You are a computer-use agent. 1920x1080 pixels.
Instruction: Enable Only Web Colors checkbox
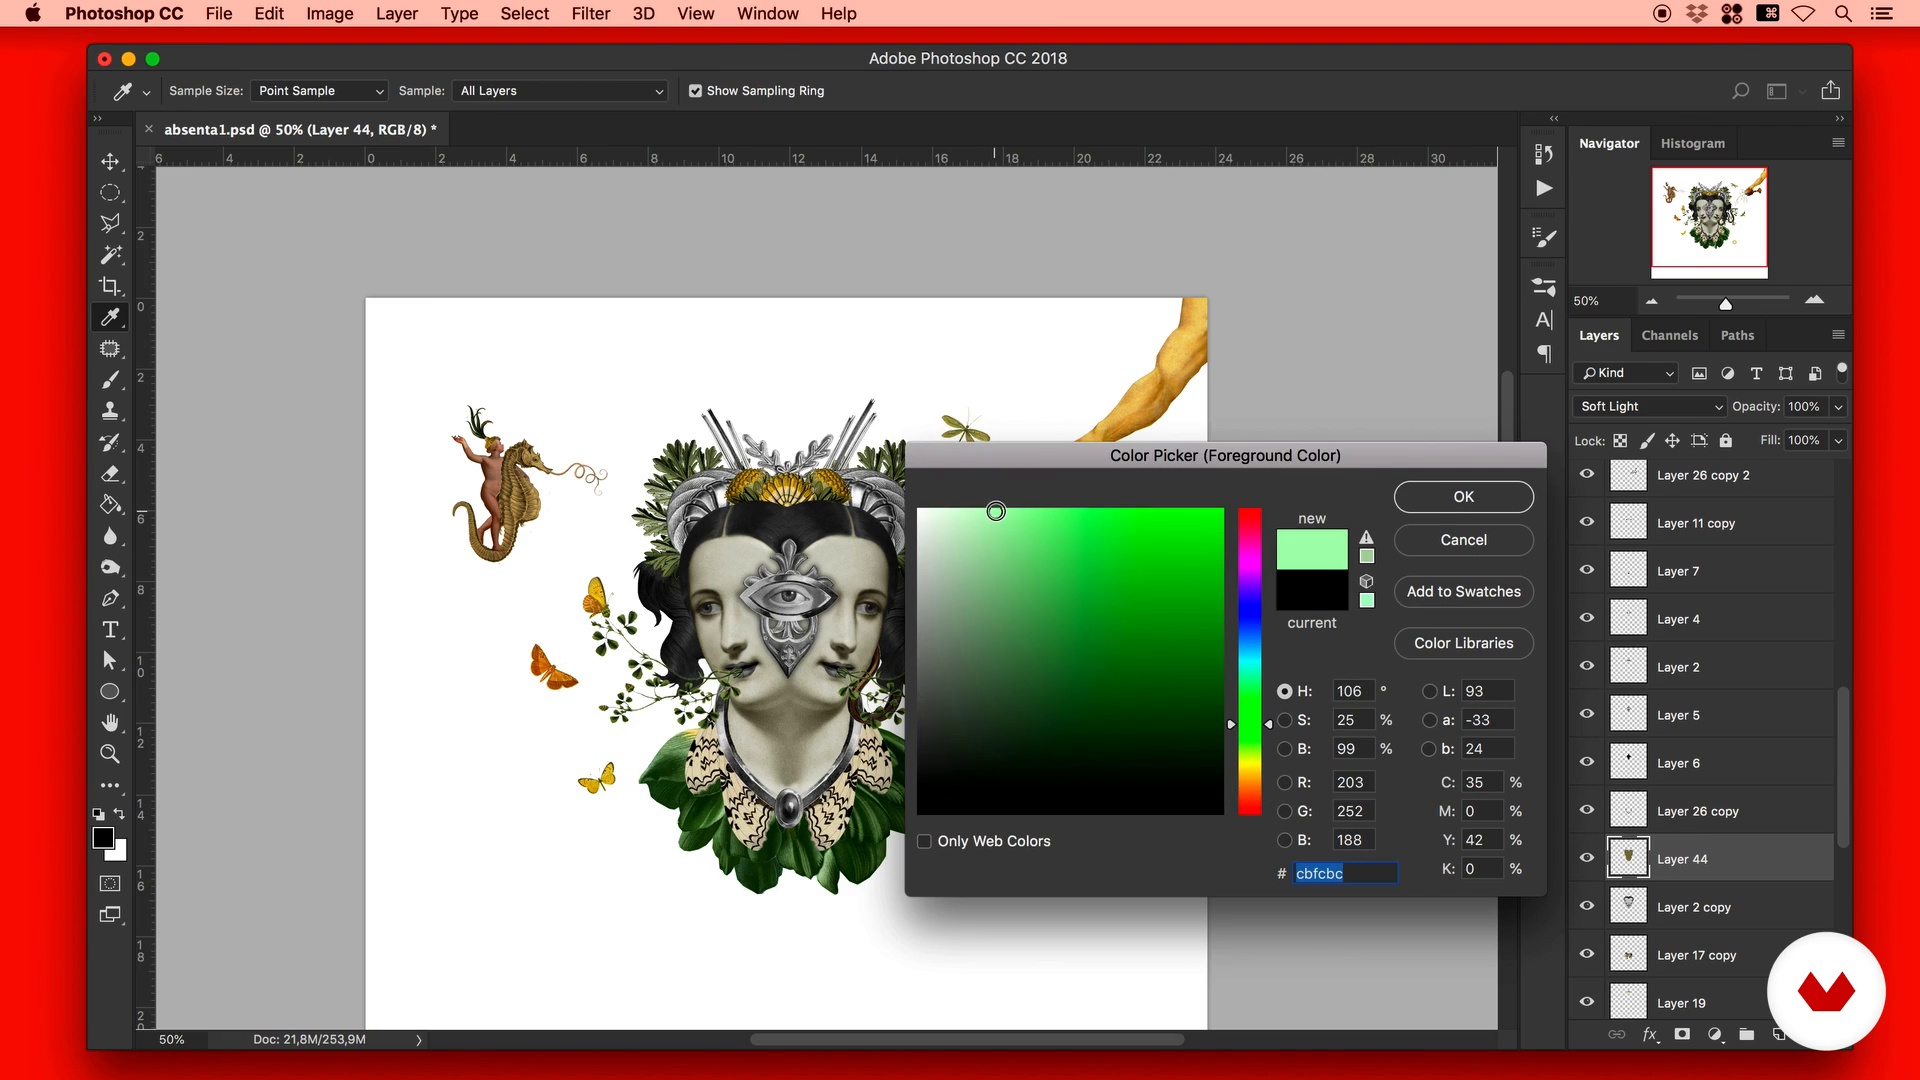pos(924,841)
